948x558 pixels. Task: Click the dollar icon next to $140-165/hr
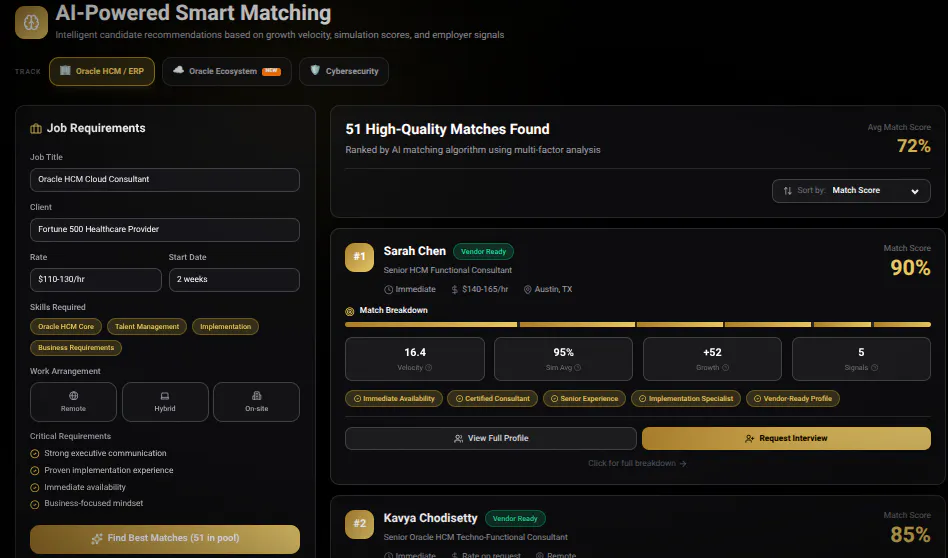click(x=455, y=290)
